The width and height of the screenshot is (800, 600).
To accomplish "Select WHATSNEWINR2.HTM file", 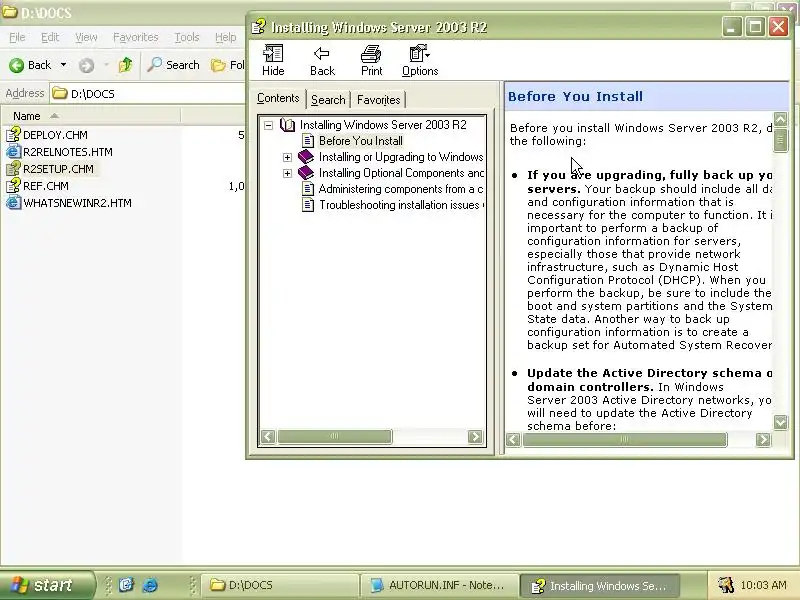I will click(x=69, y=203).
